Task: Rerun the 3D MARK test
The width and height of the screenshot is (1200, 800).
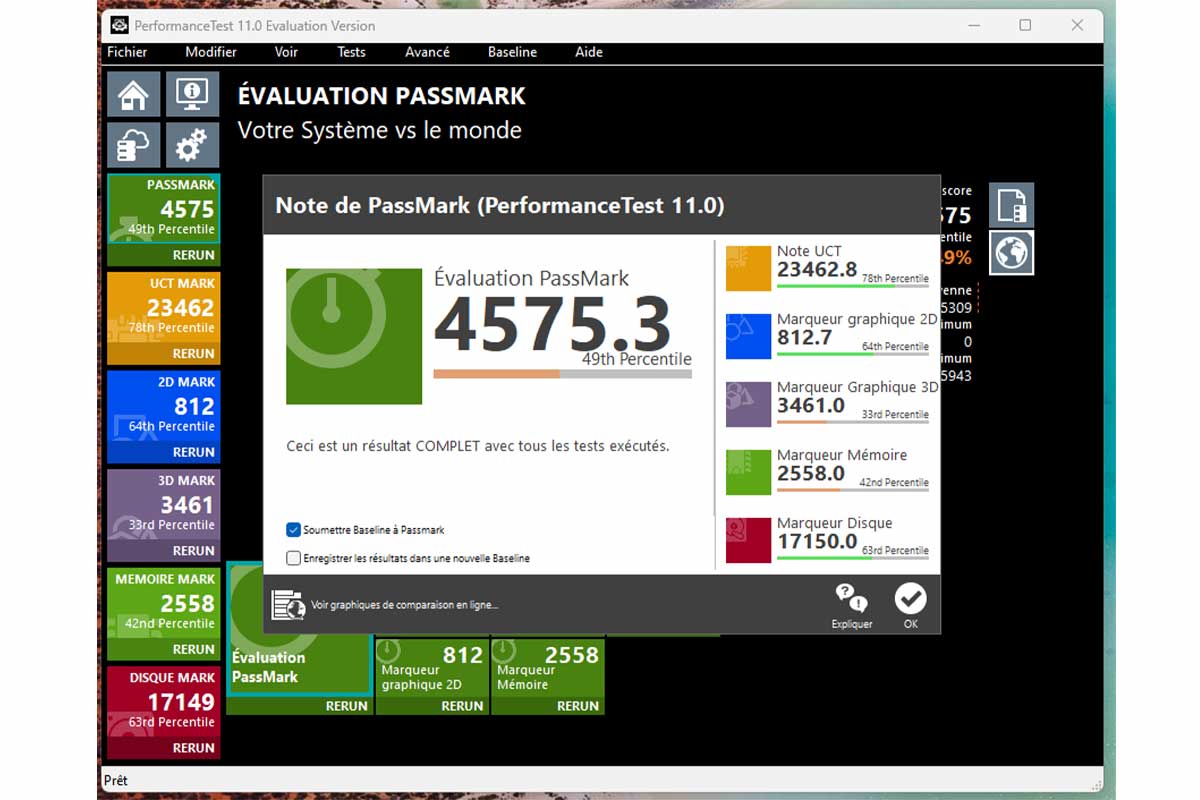Action: coord(193,550)
